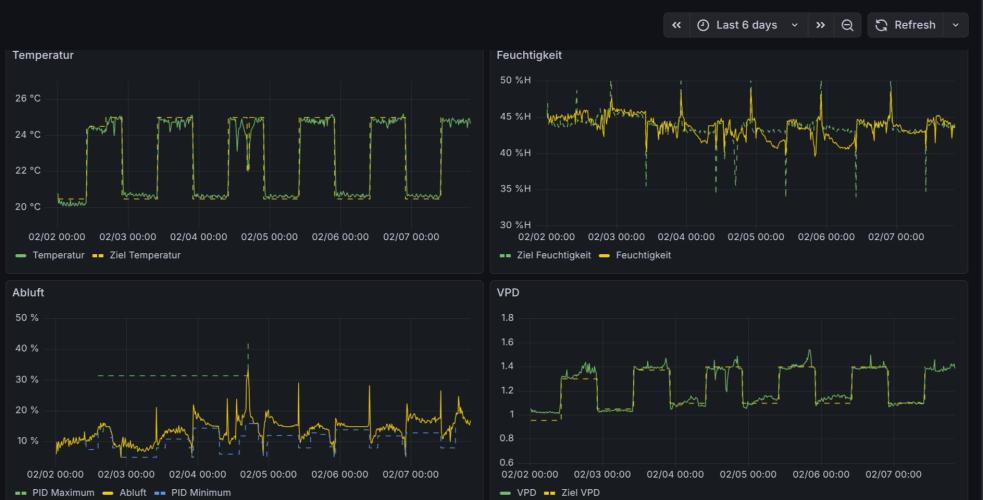
Task: Open the VPD panel title menu
Action: click(509, 293)
